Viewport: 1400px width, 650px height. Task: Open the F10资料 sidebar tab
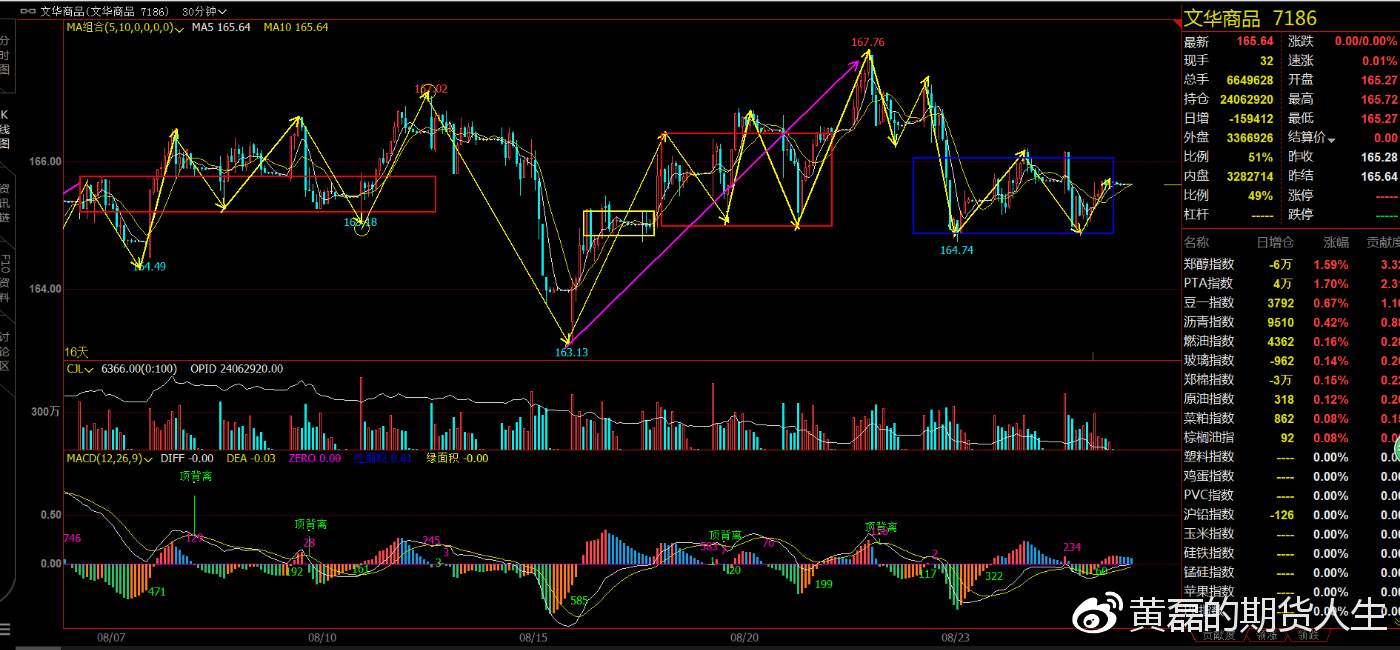(x=6, y=279)
